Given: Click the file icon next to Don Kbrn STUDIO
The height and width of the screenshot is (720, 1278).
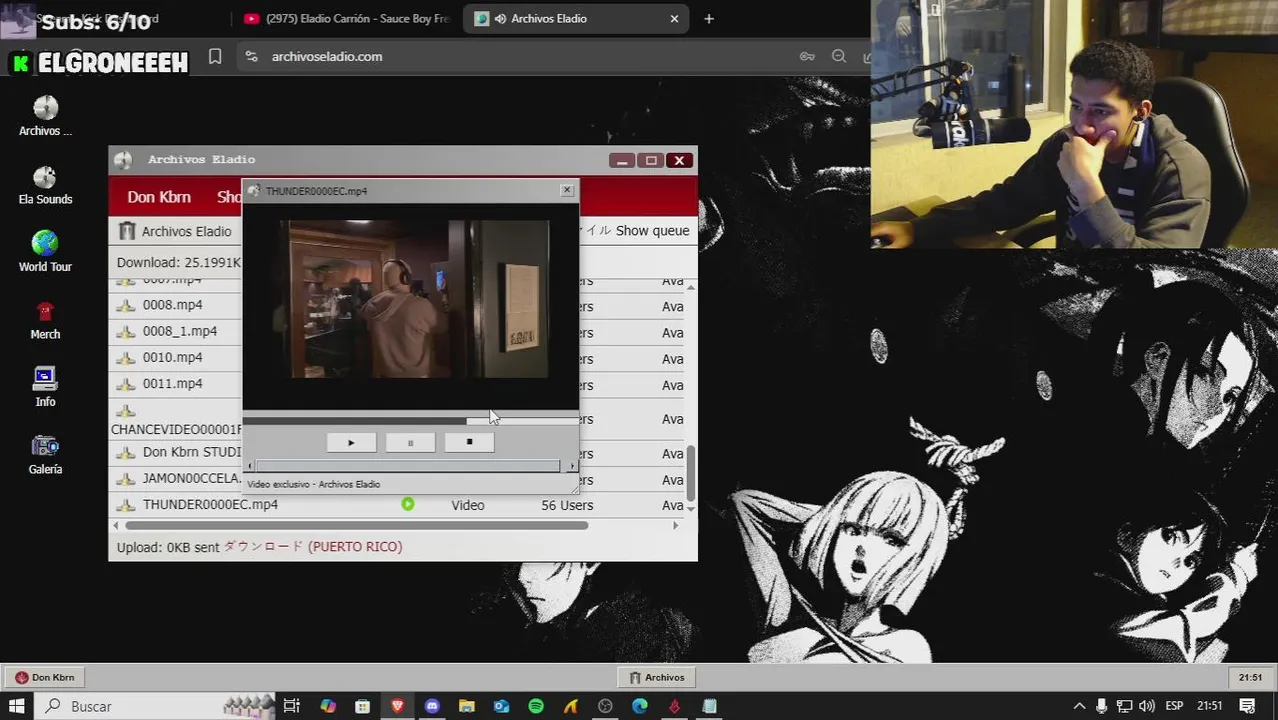Looking at the screenshot, I should click(x=126, y=453).
